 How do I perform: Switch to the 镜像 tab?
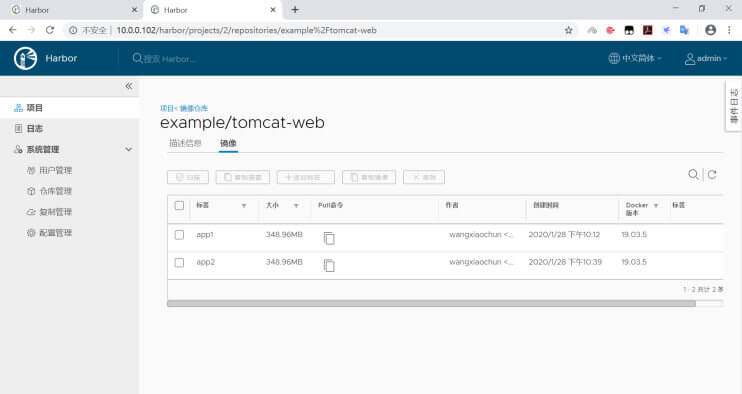228,143
